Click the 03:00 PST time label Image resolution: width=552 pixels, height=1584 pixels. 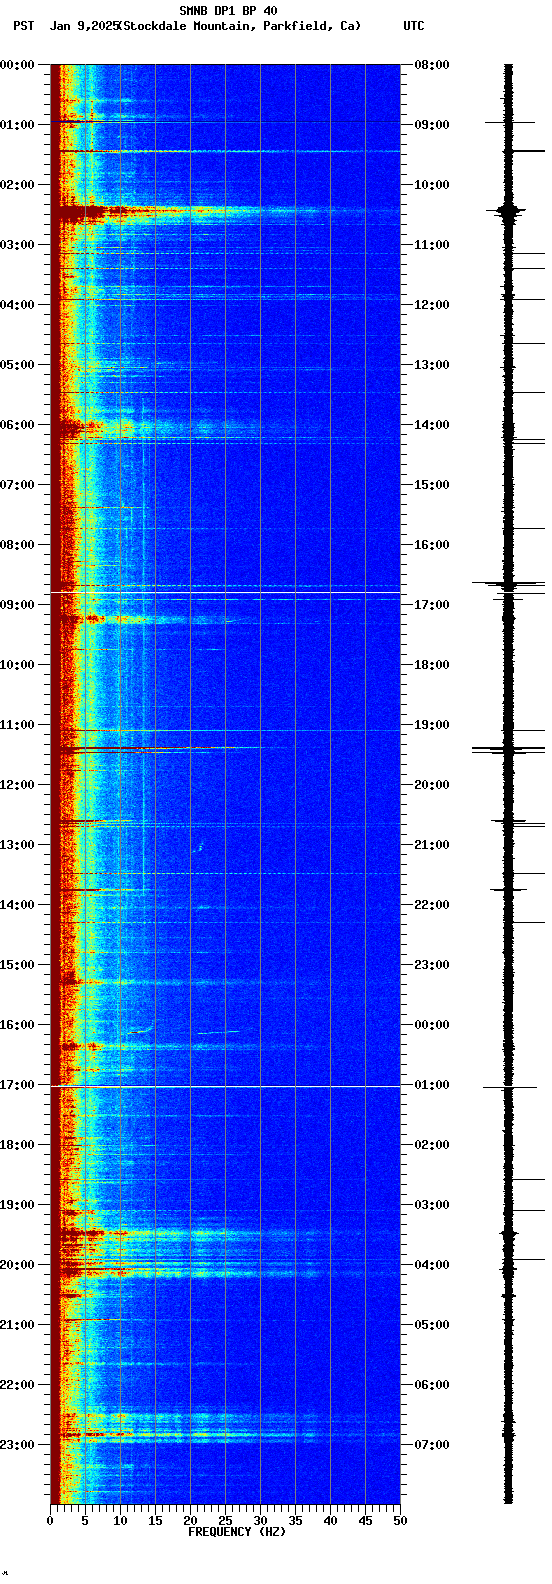(17, 245)
